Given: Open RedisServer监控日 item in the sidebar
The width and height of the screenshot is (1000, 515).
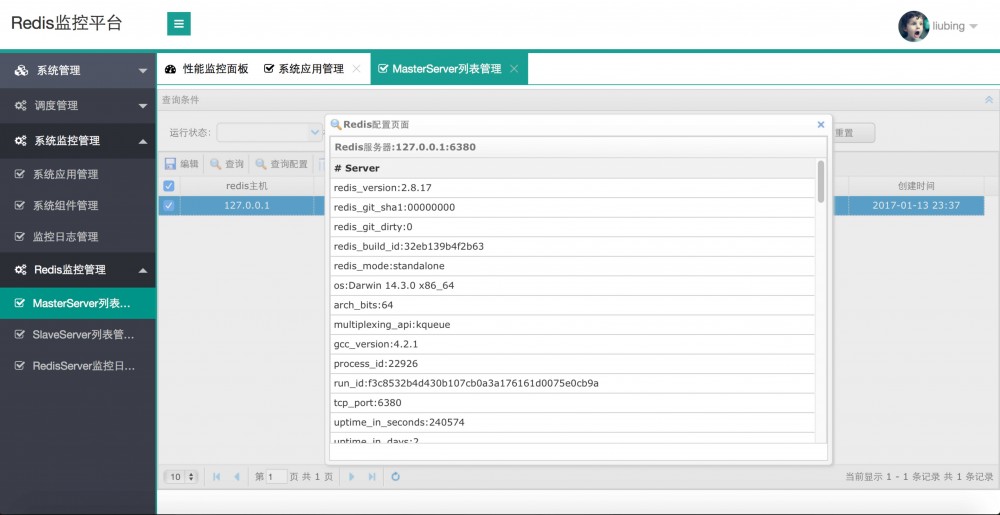Looking at the screenshot, I should point(78,366).
